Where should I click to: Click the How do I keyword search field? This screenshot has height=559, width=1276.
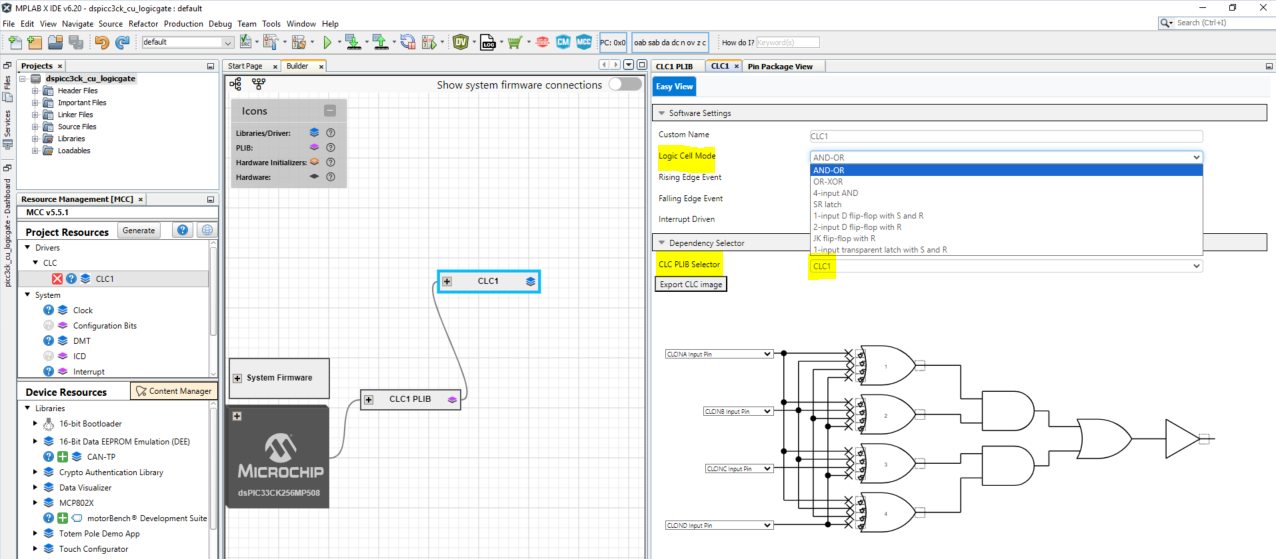(788, 43)
